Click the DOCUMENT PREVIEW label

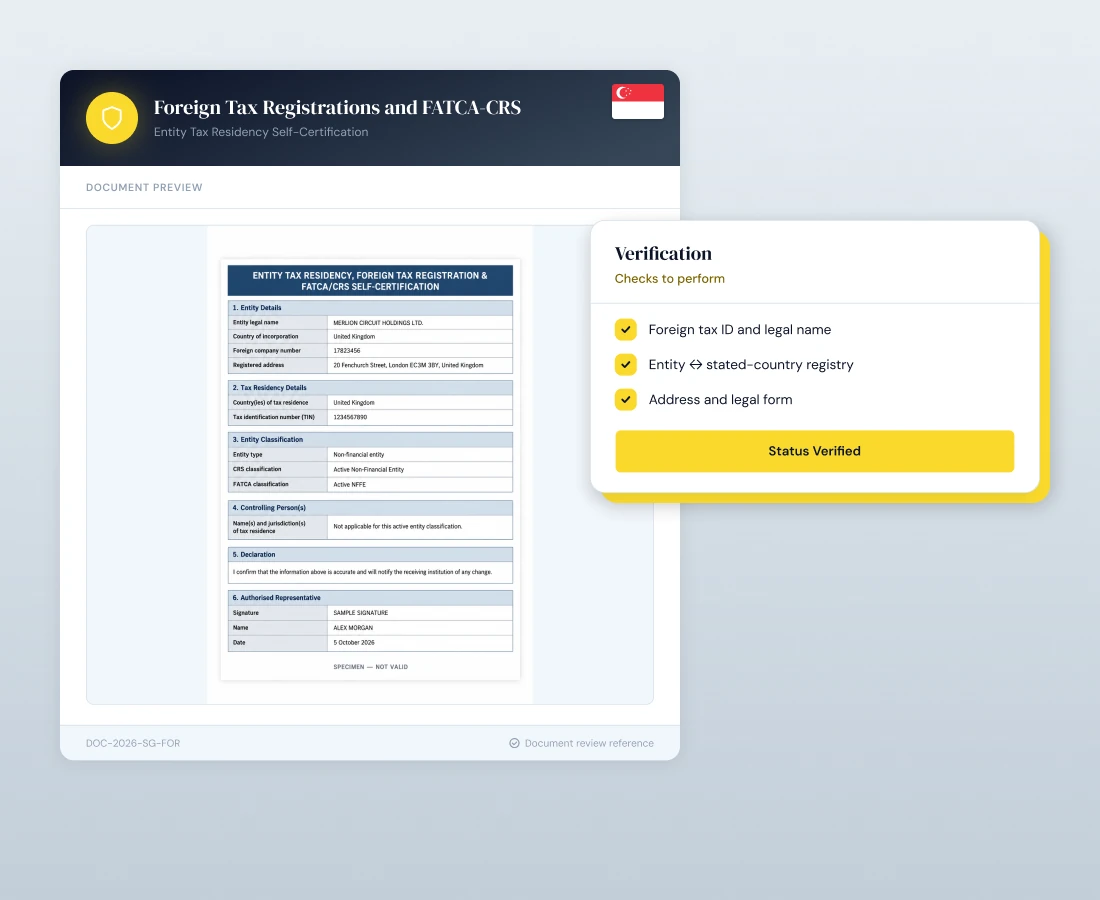click(x=144, y=187)
